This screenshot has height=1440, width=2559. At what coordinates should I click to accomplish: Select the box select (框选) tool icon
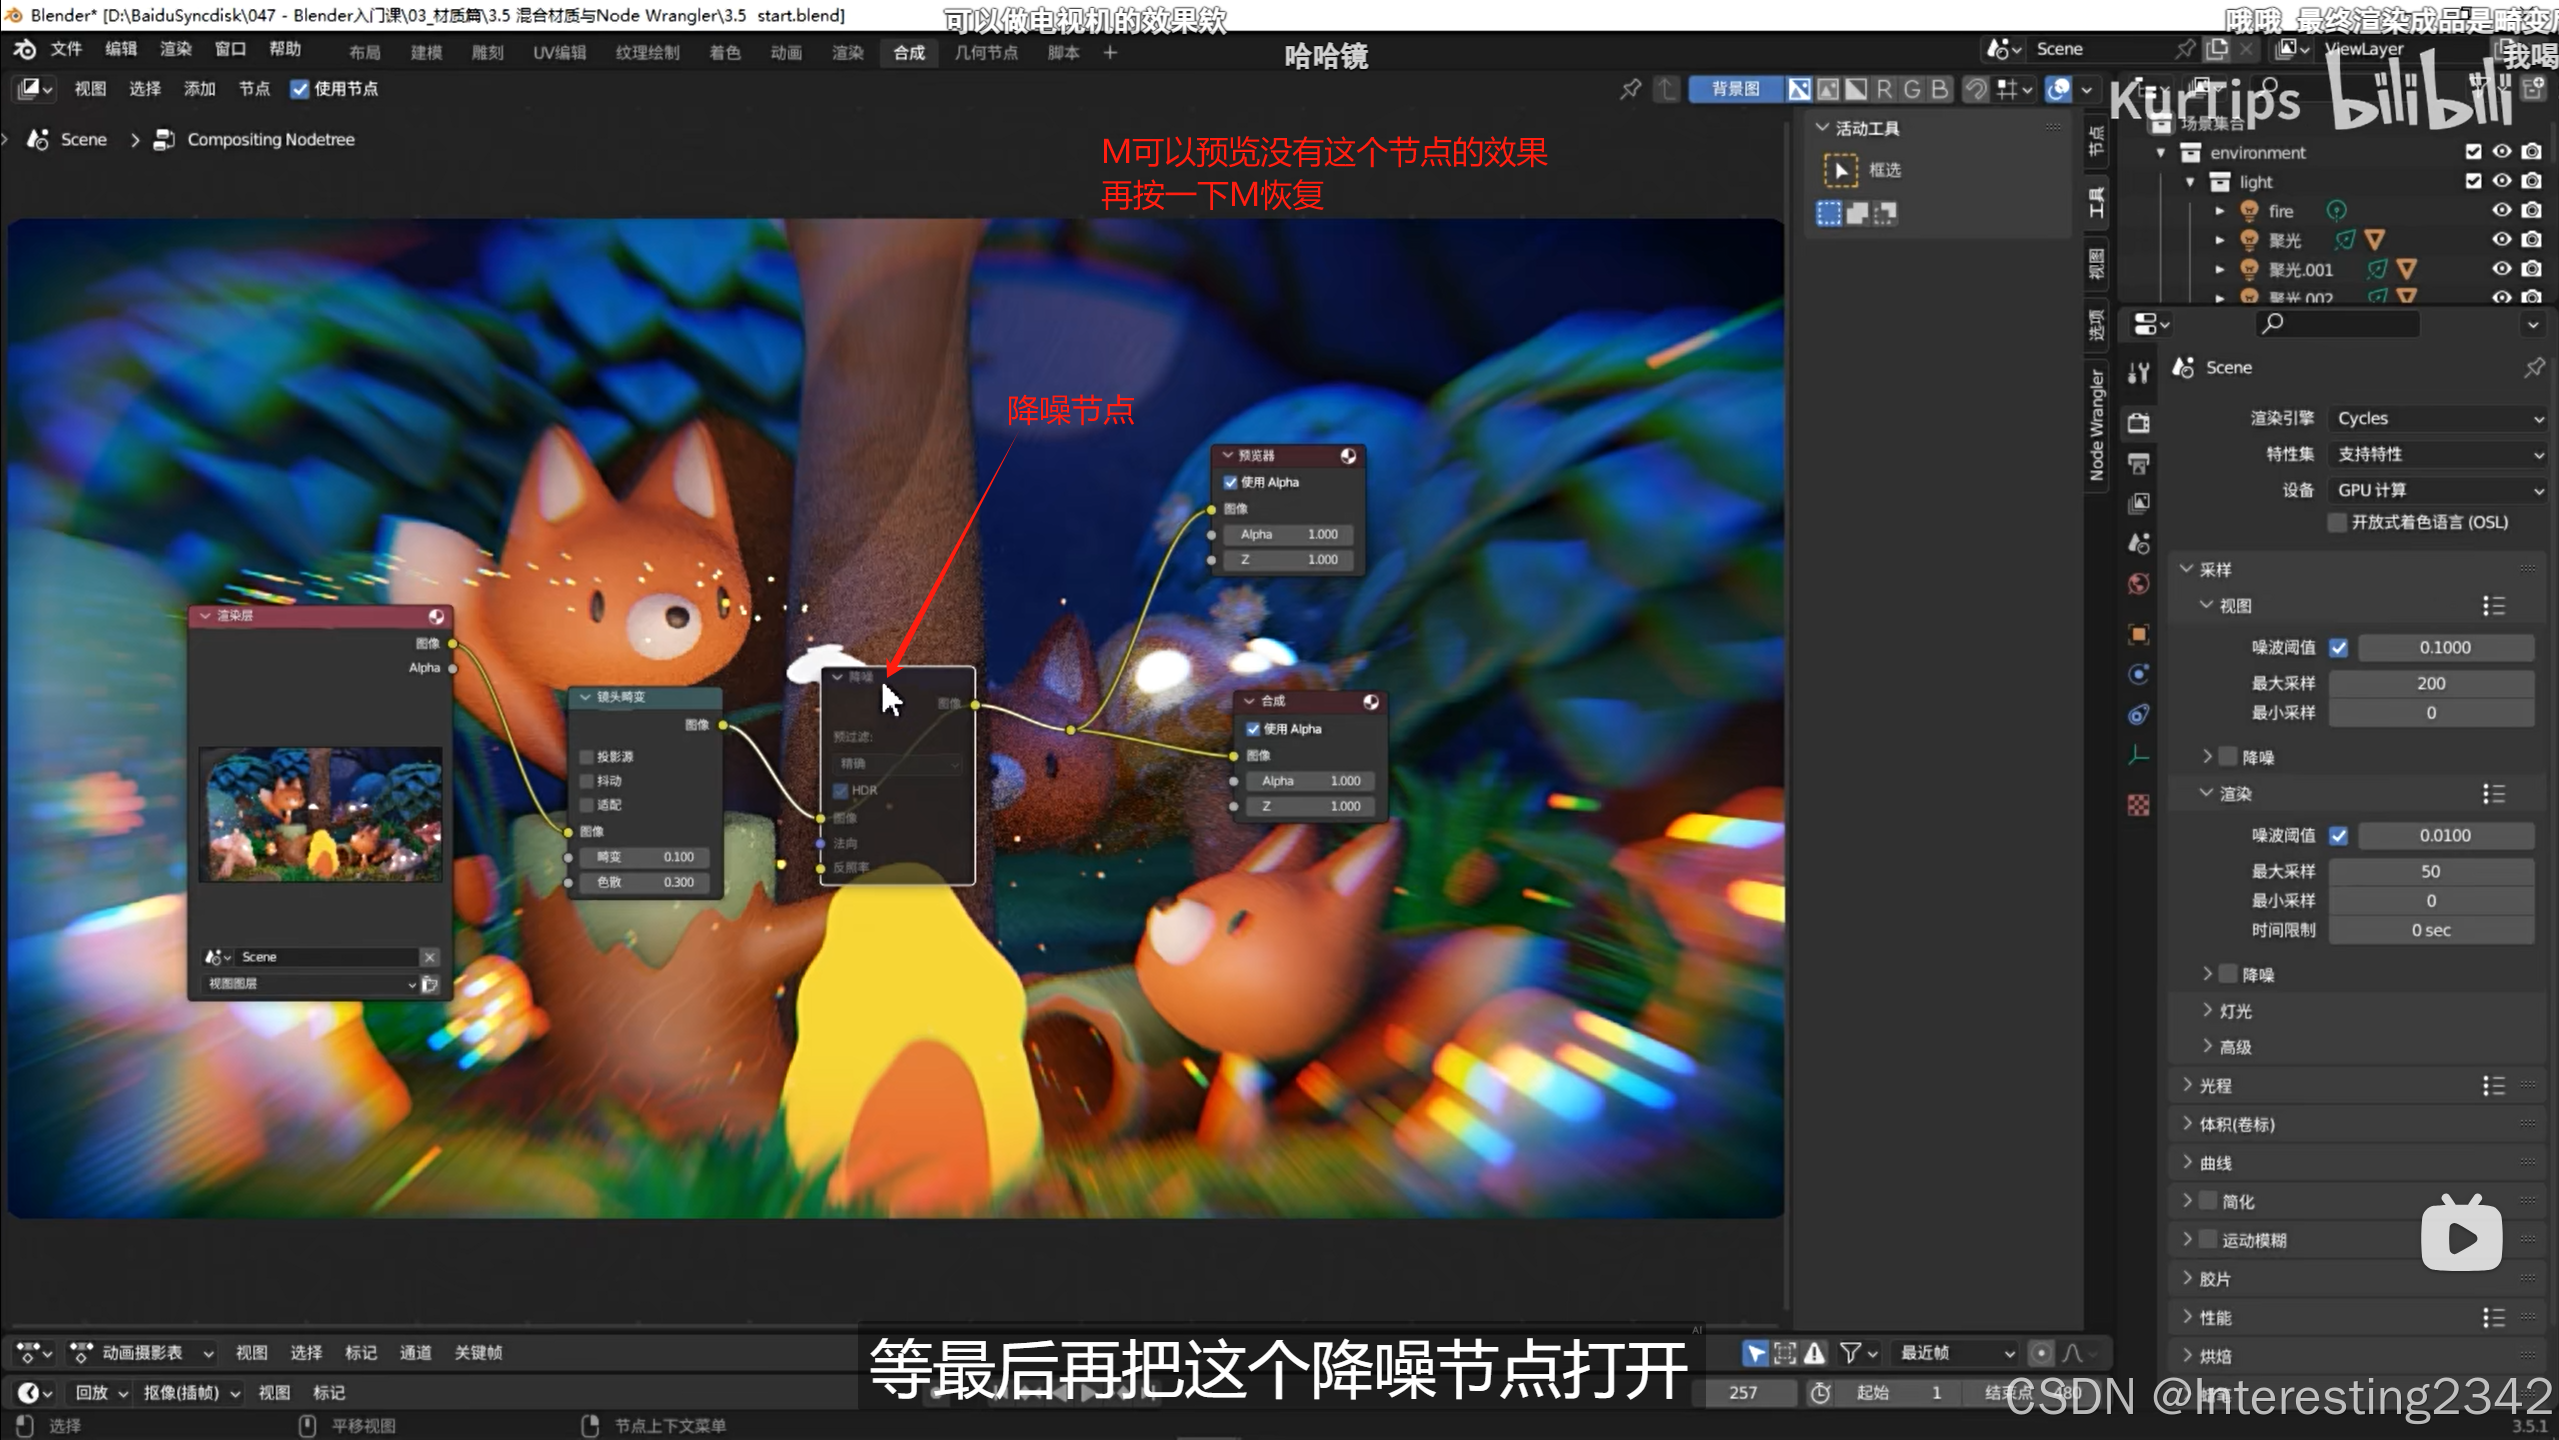[x=1841, y=170]
